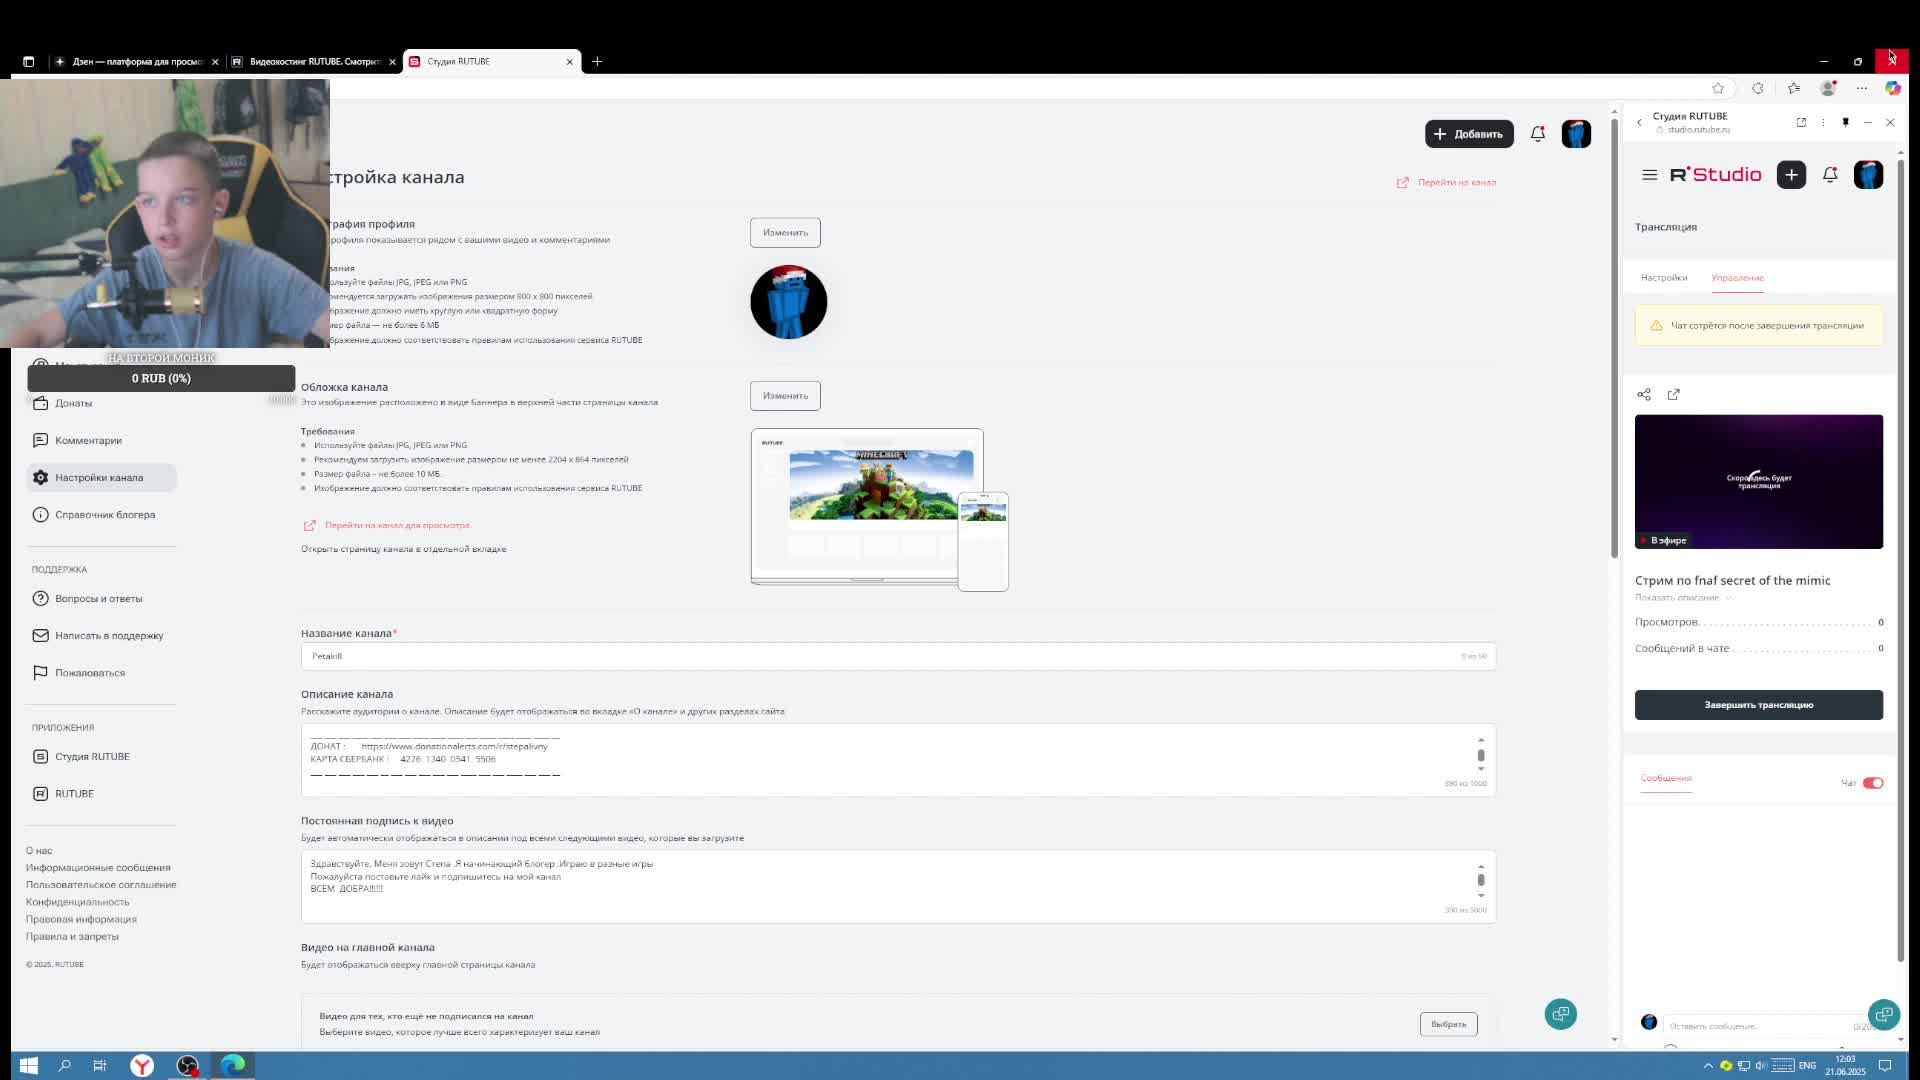Click the plus add button in the side panel
The height and width of the screenshot is (1080, 1920).
pos(1791,175)
